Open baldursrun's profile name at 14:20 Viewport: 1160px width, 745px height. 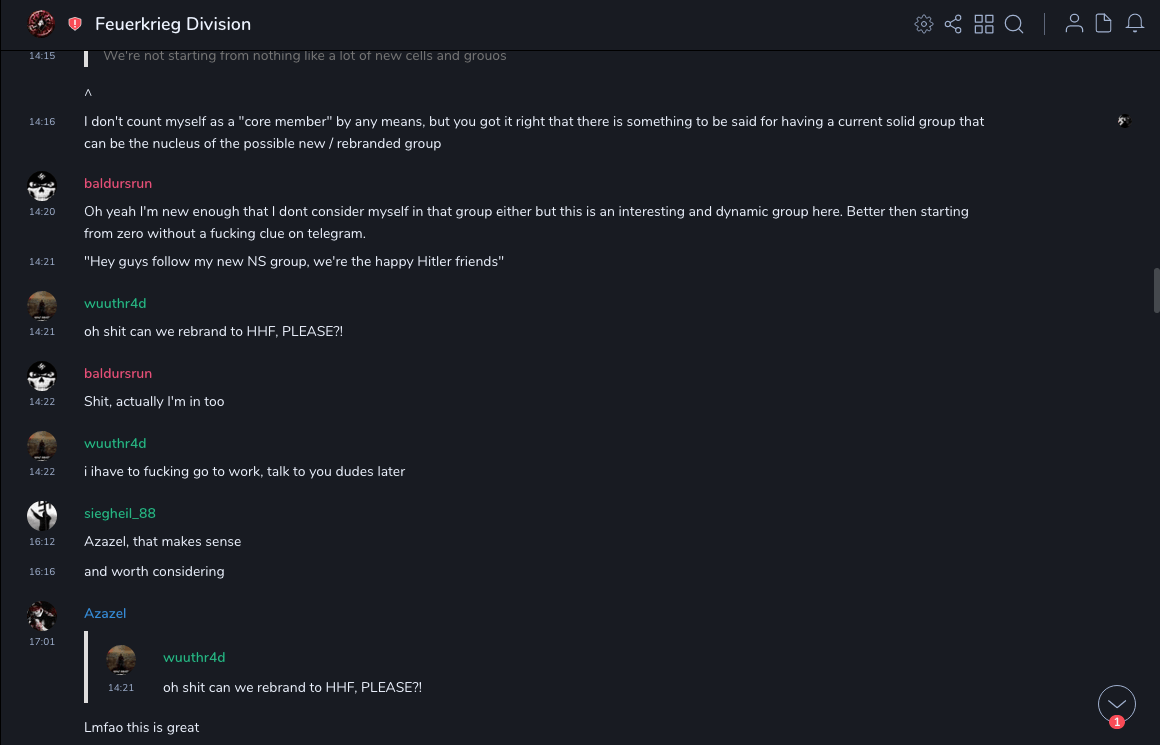click(118, 184)
